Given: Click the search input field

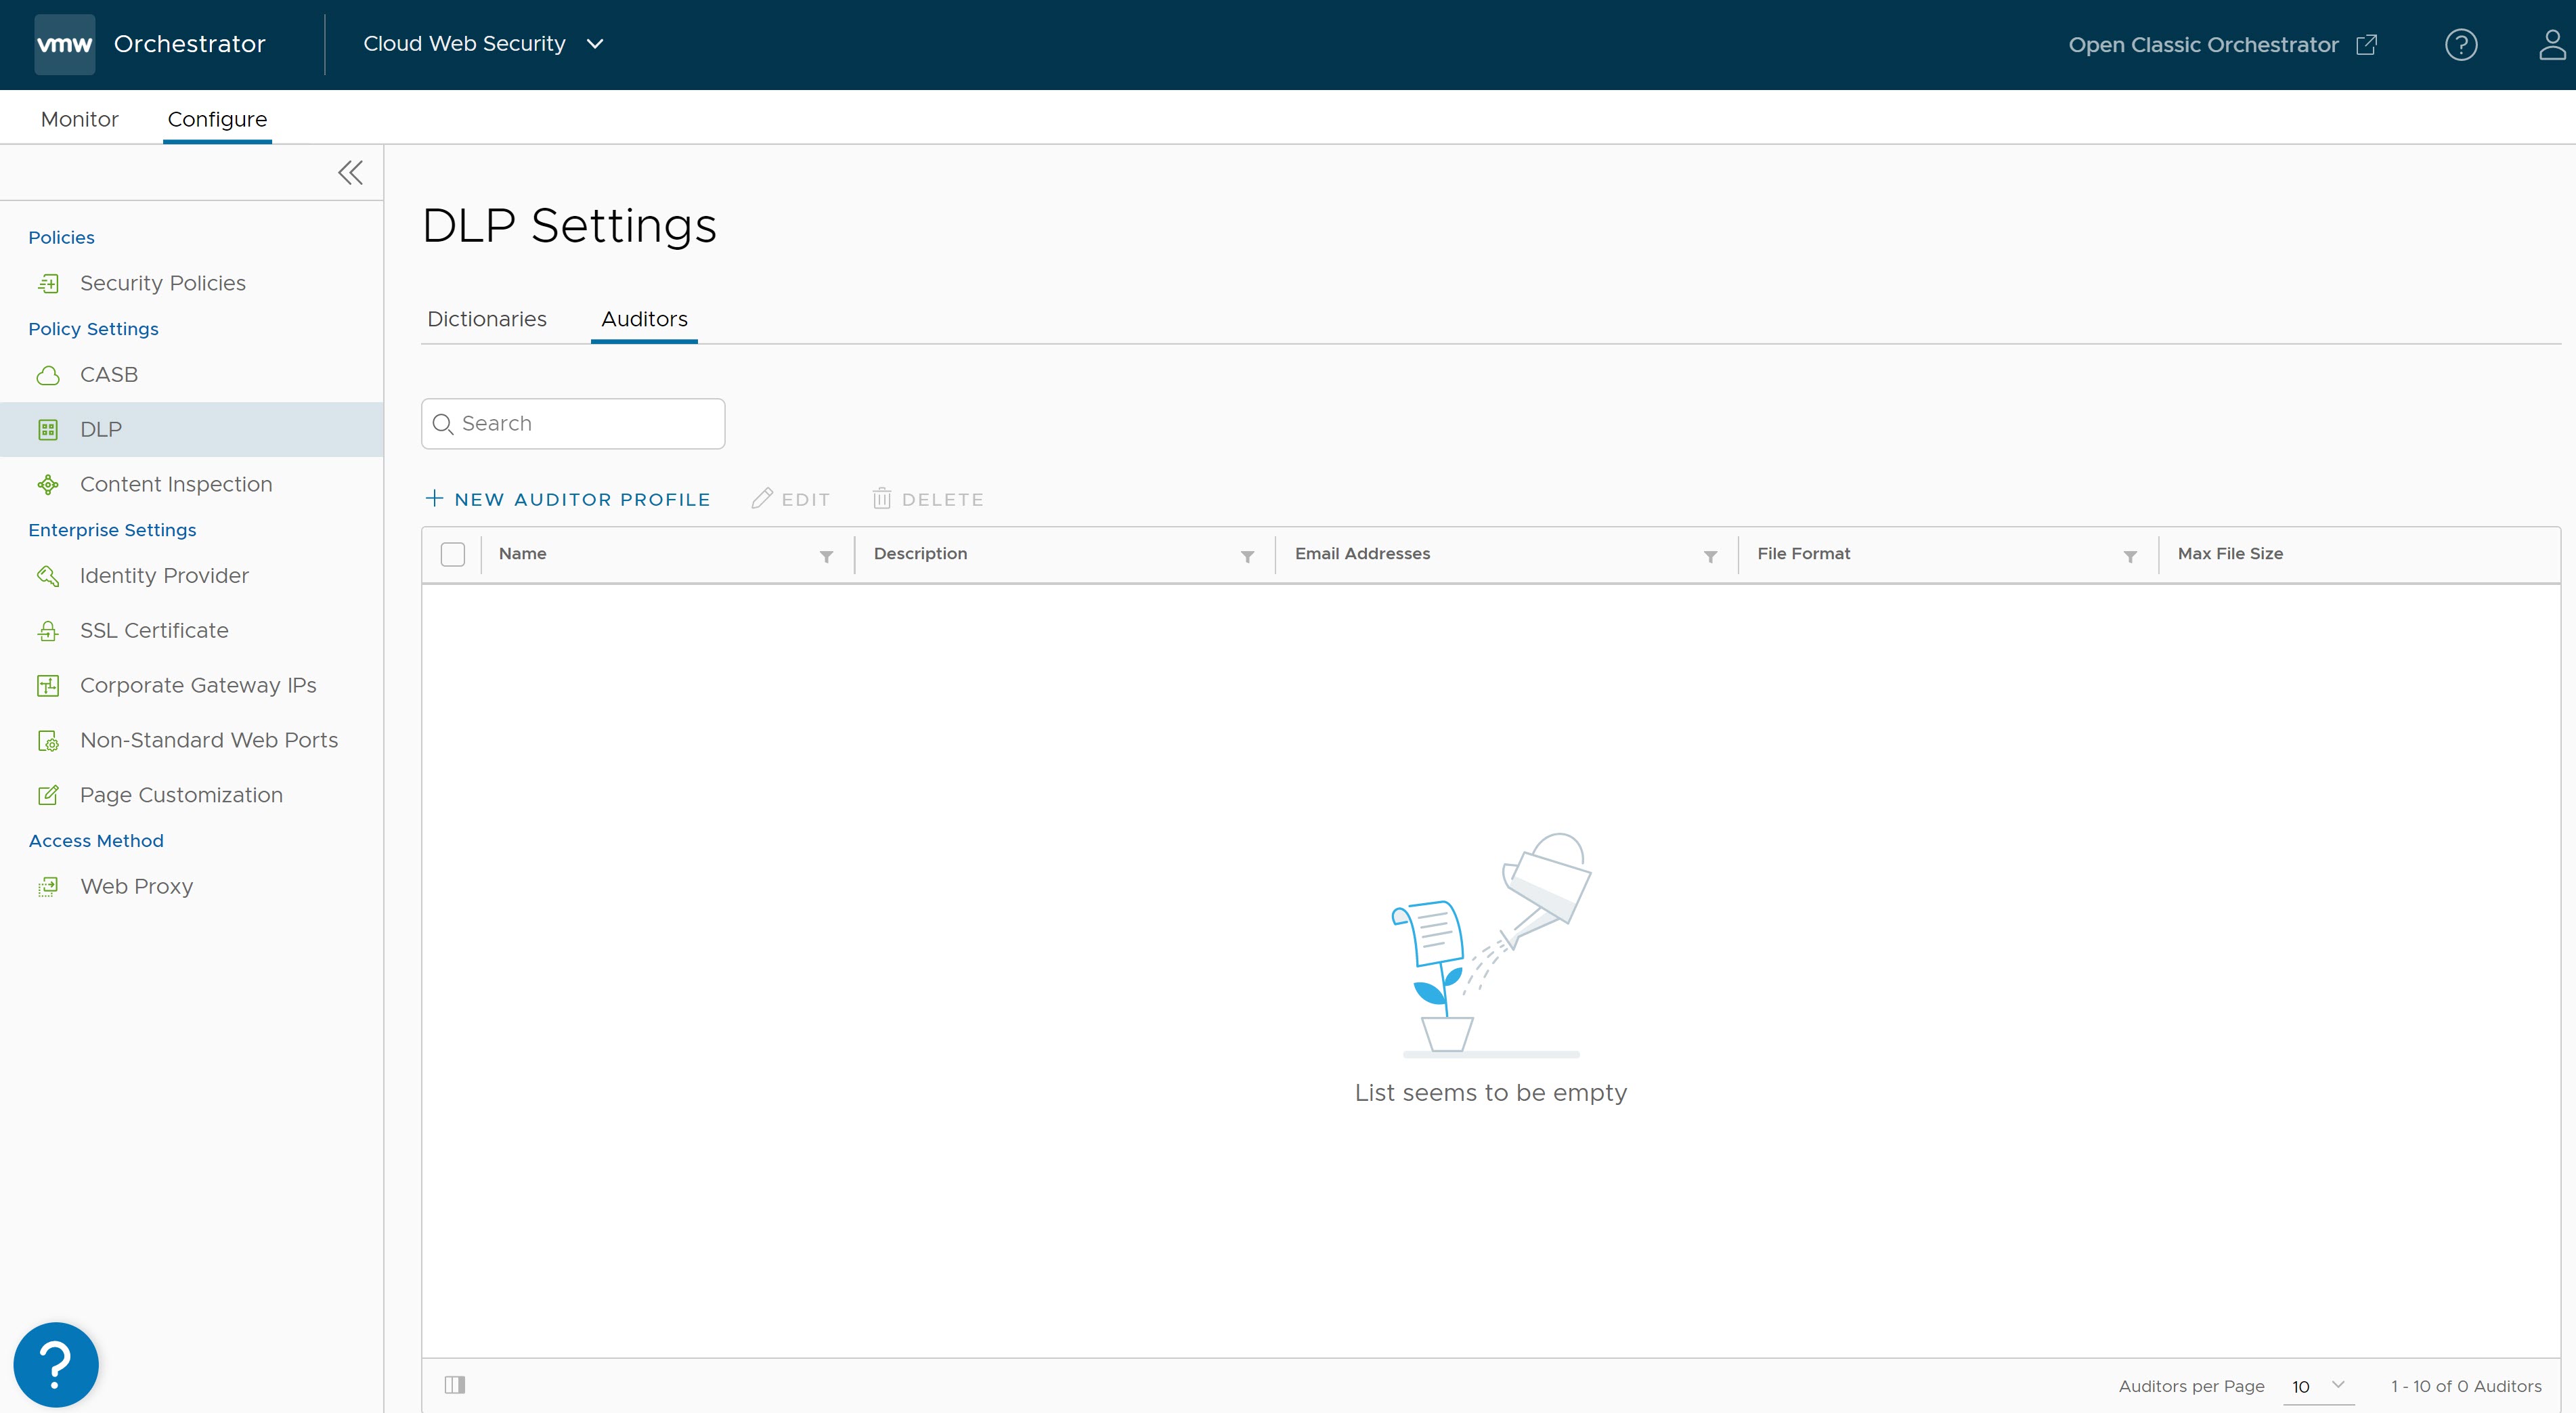Looking at the screenshot, I should (x=574, y=423).
